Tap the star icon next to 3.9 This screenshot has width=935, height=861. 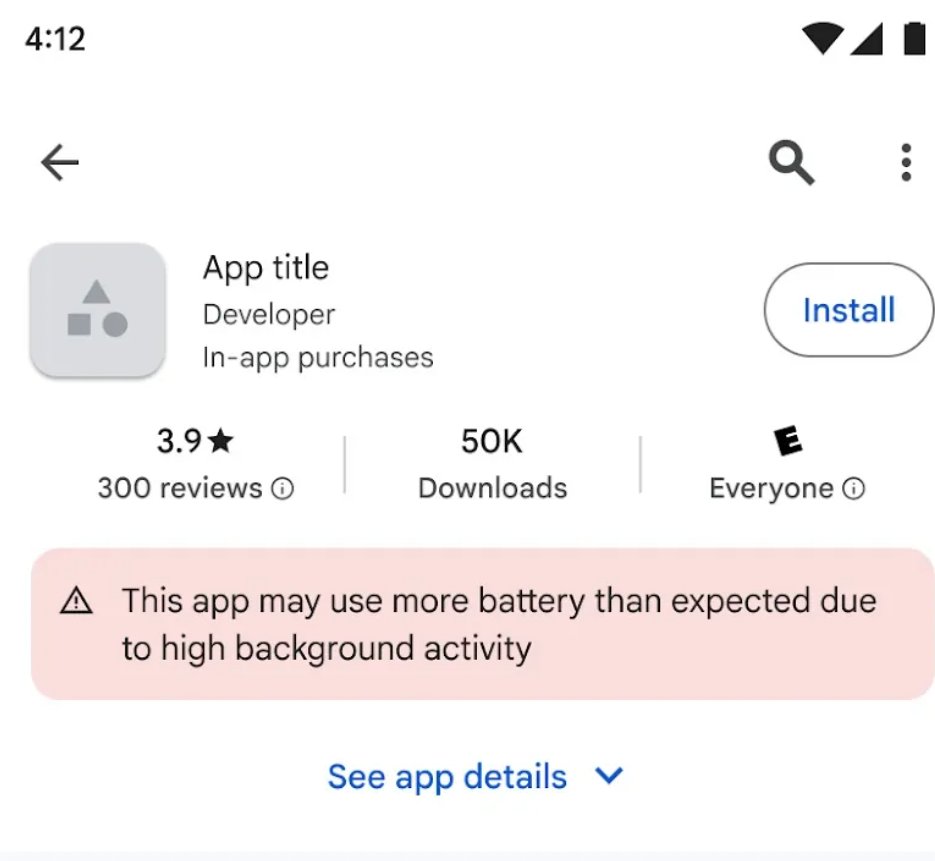[221, 441]
